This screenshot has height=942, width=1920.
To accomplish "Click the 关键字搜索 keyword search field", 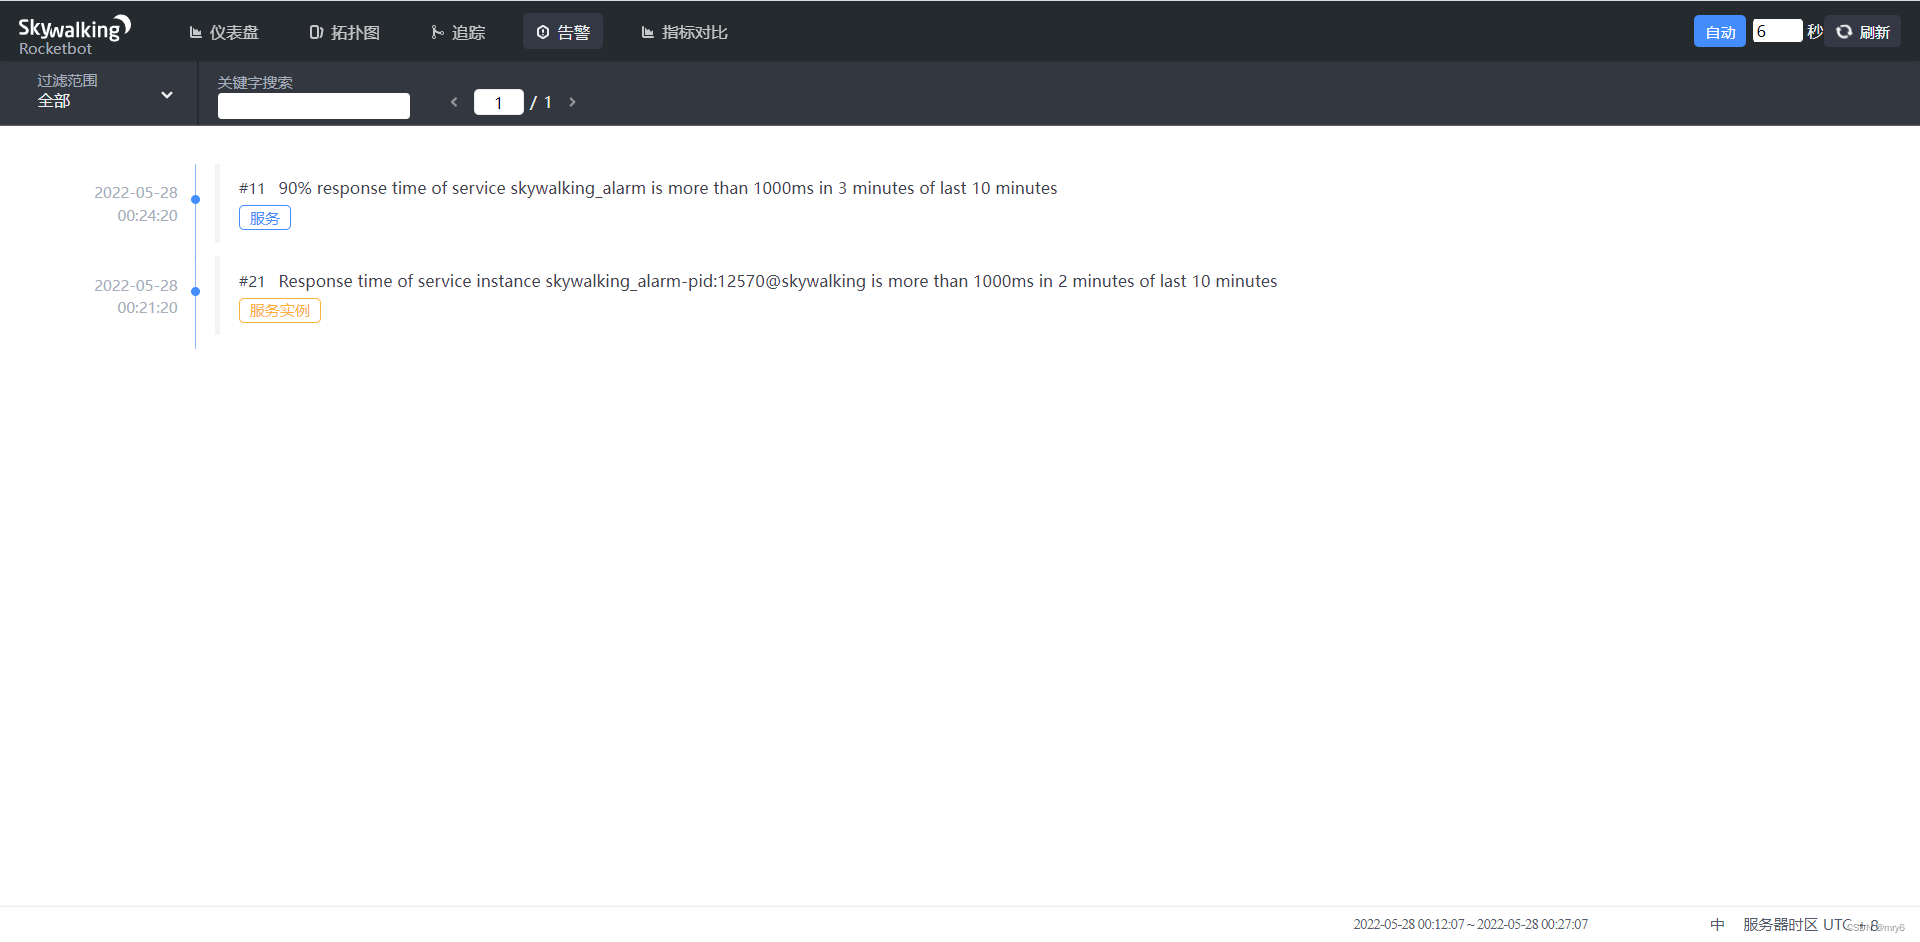I will tap(314, 106).
